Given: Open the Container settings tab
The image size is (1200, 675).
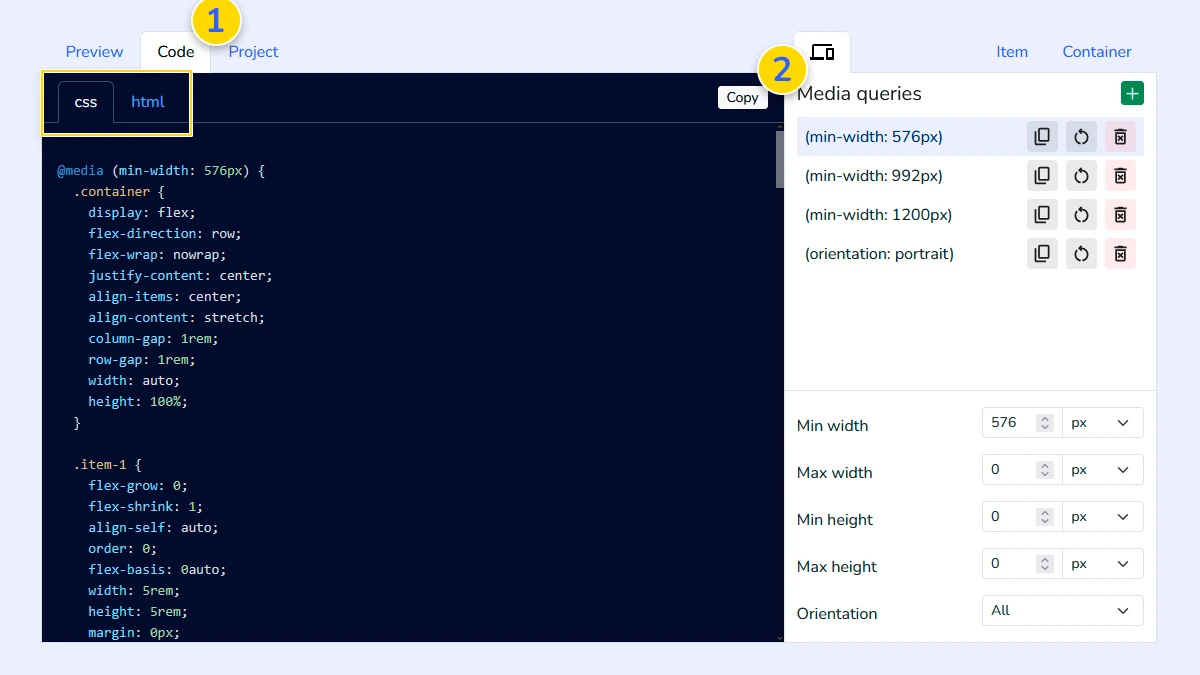Looking at the screenshot, I should click(x=1096, y=51).
